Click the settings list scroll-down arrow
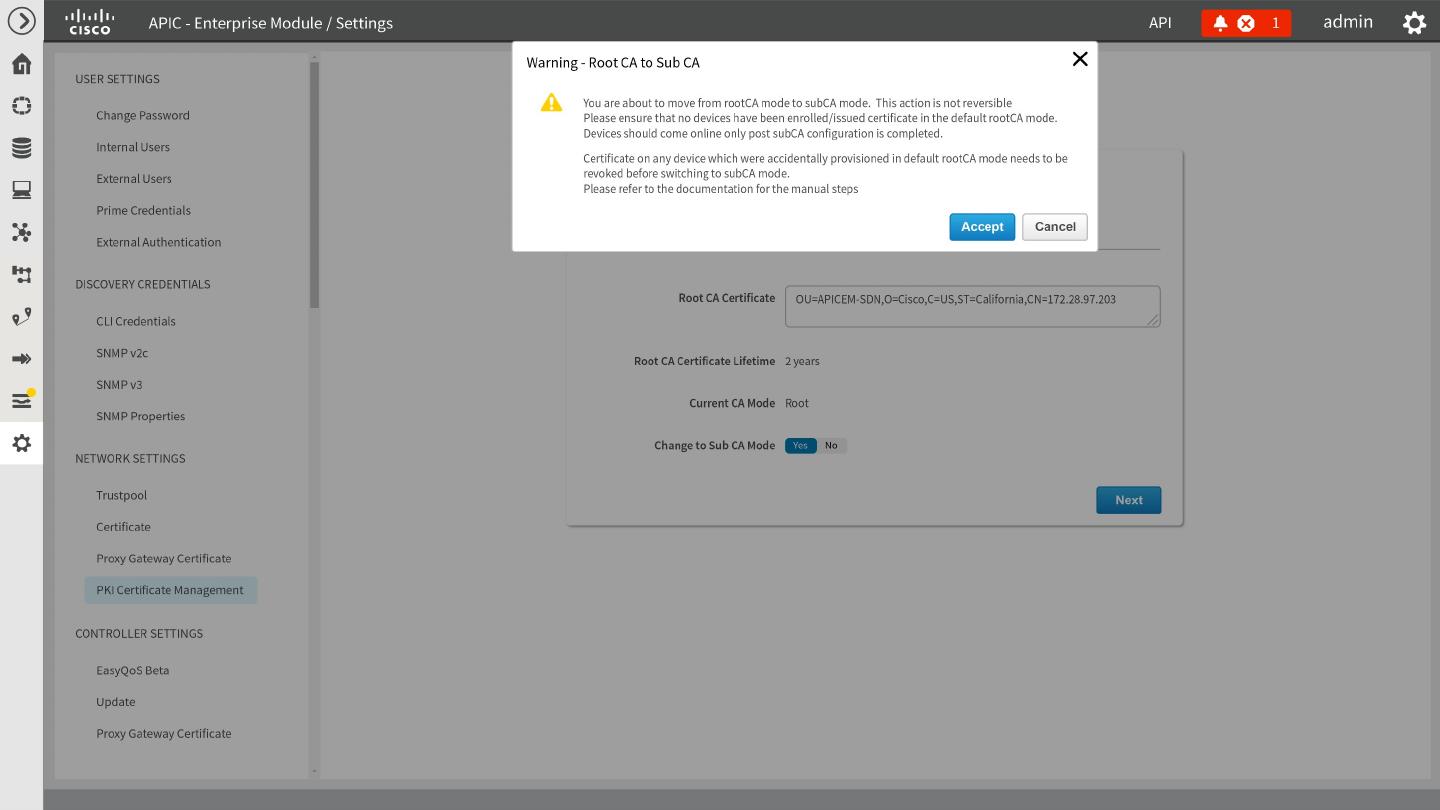This screenshot has width=1440, height=810. [314, 771]
